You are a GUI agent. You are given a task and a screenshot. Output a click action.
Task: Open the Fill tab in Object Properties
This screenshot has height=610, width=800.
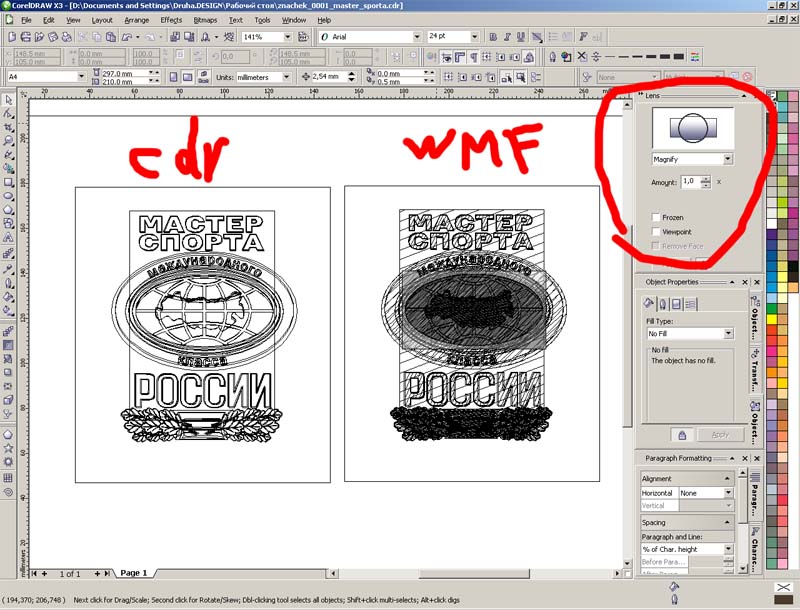click(x=648, y=304)
